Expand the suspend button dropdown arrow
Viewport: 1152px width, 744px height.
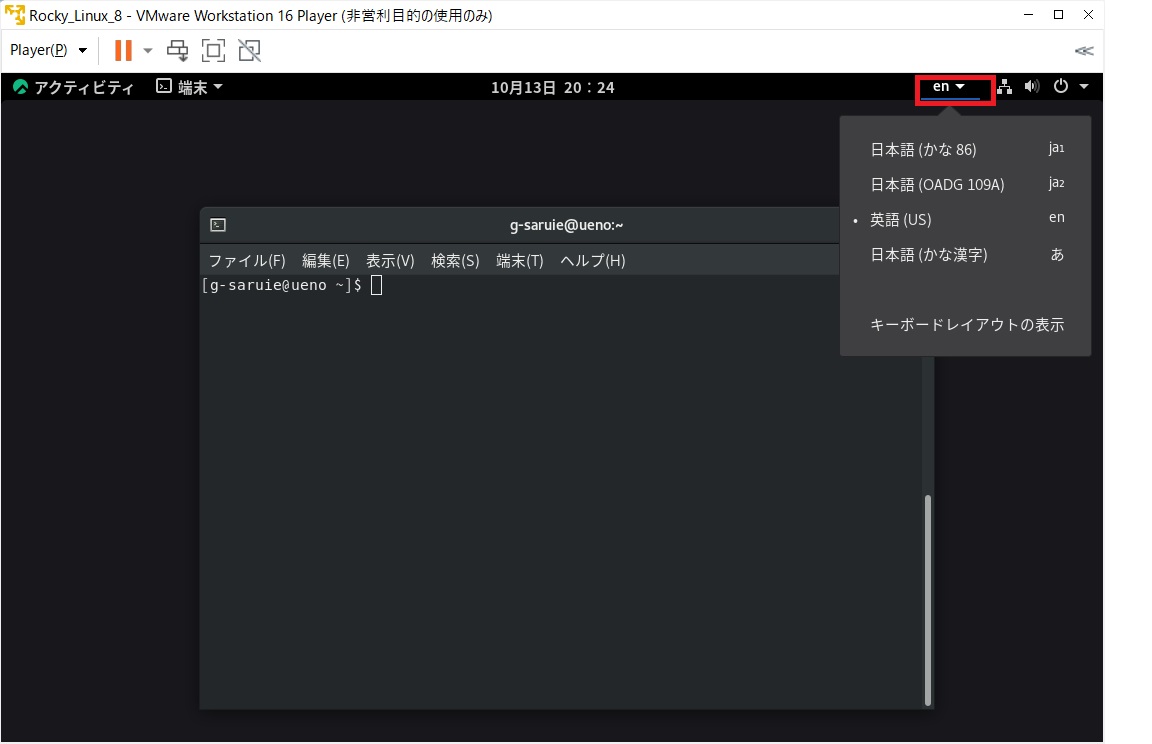click(x=147, y=50)
